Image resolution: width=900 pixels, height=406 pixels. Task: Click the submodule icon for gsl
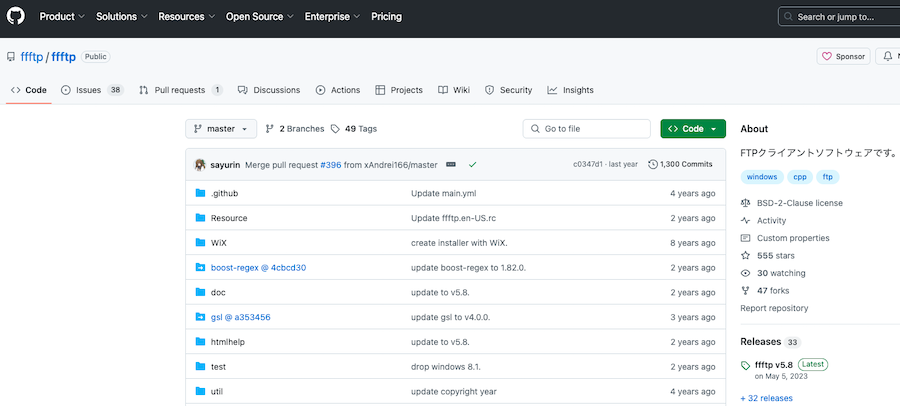pyautogui.click(x=200, y=317)
